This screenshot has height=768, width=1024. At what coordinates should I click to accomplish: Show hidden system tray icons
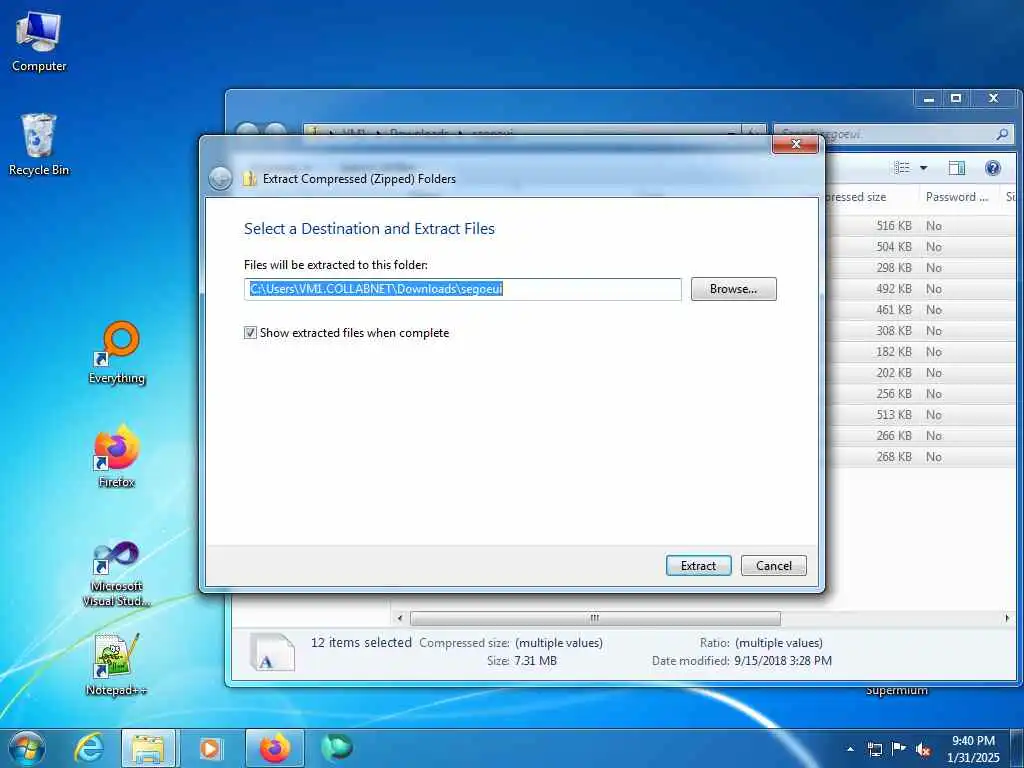(x=850, y=749)
